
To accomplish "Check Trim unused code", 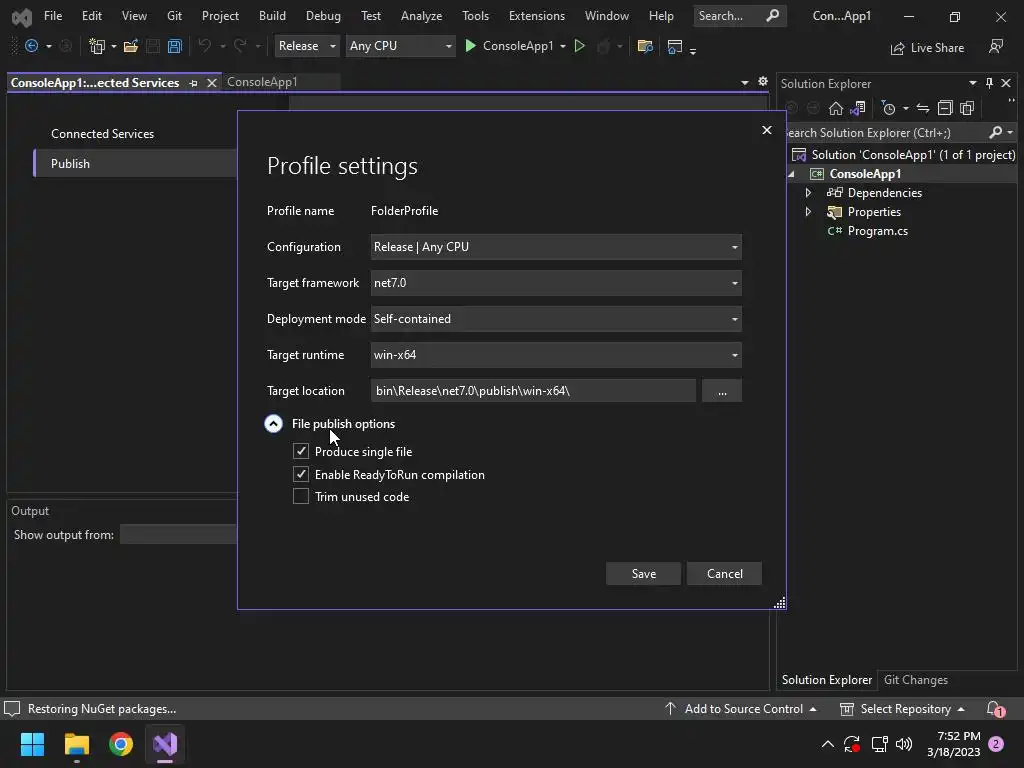I will 300,496.
